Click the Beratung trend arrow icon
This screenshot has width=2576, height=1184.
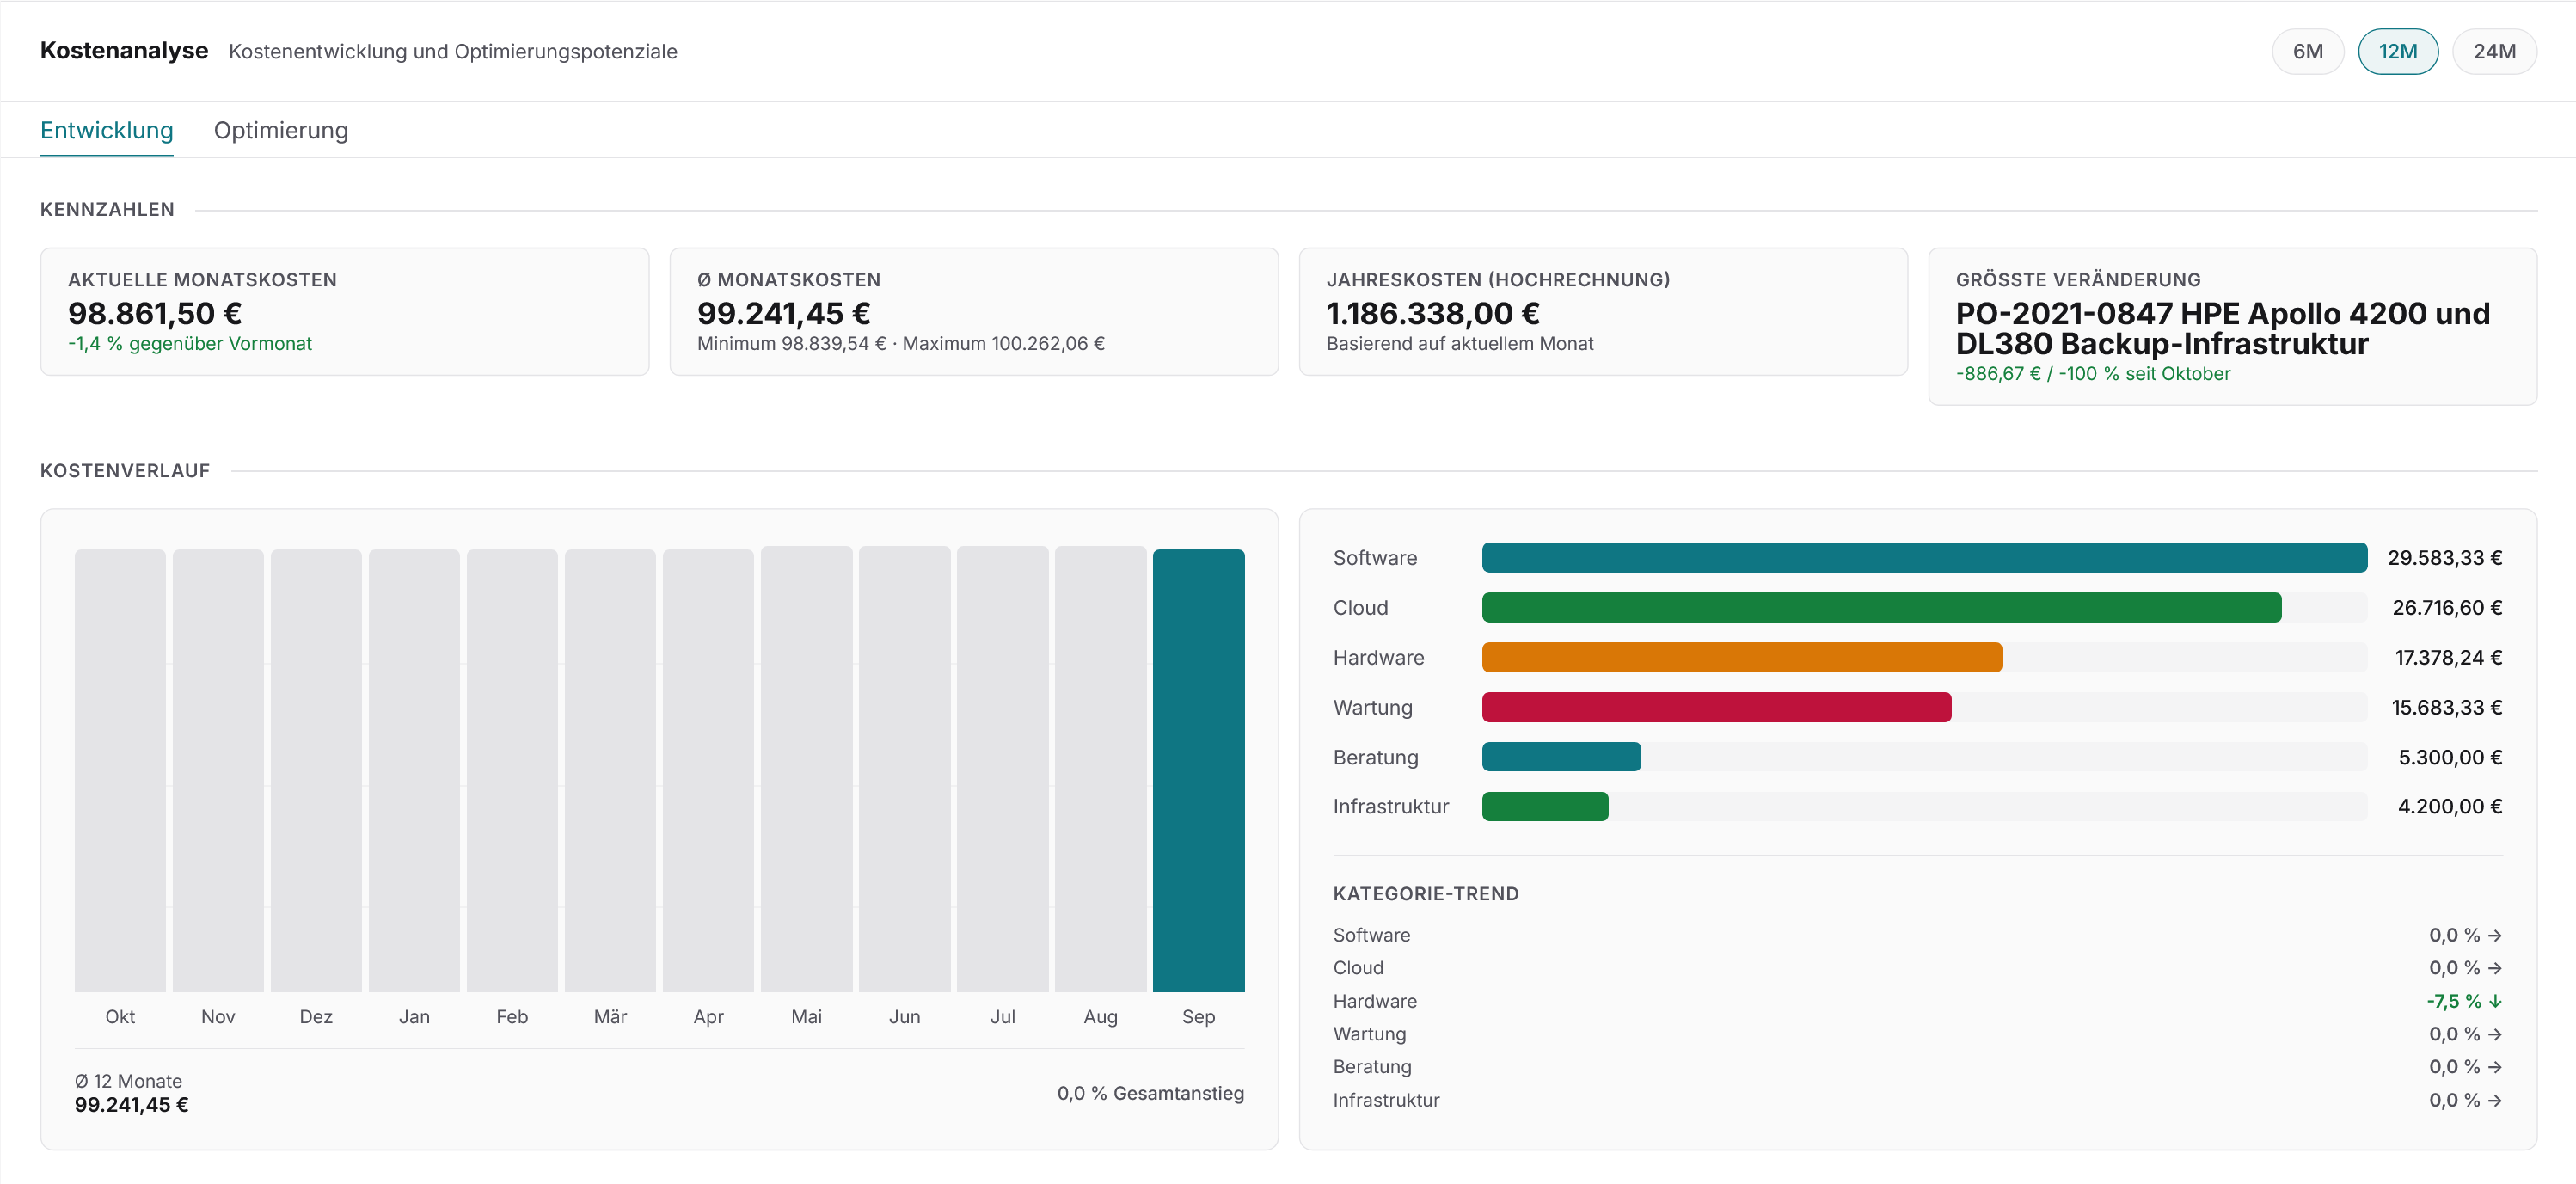[x=2495, y=1067]
